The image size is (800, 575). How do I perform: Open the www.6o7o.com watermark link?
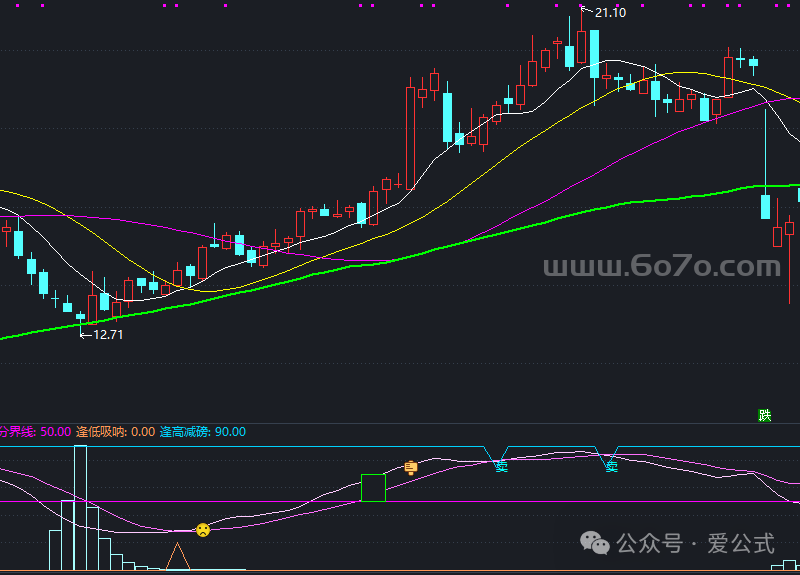coord(661,267)
